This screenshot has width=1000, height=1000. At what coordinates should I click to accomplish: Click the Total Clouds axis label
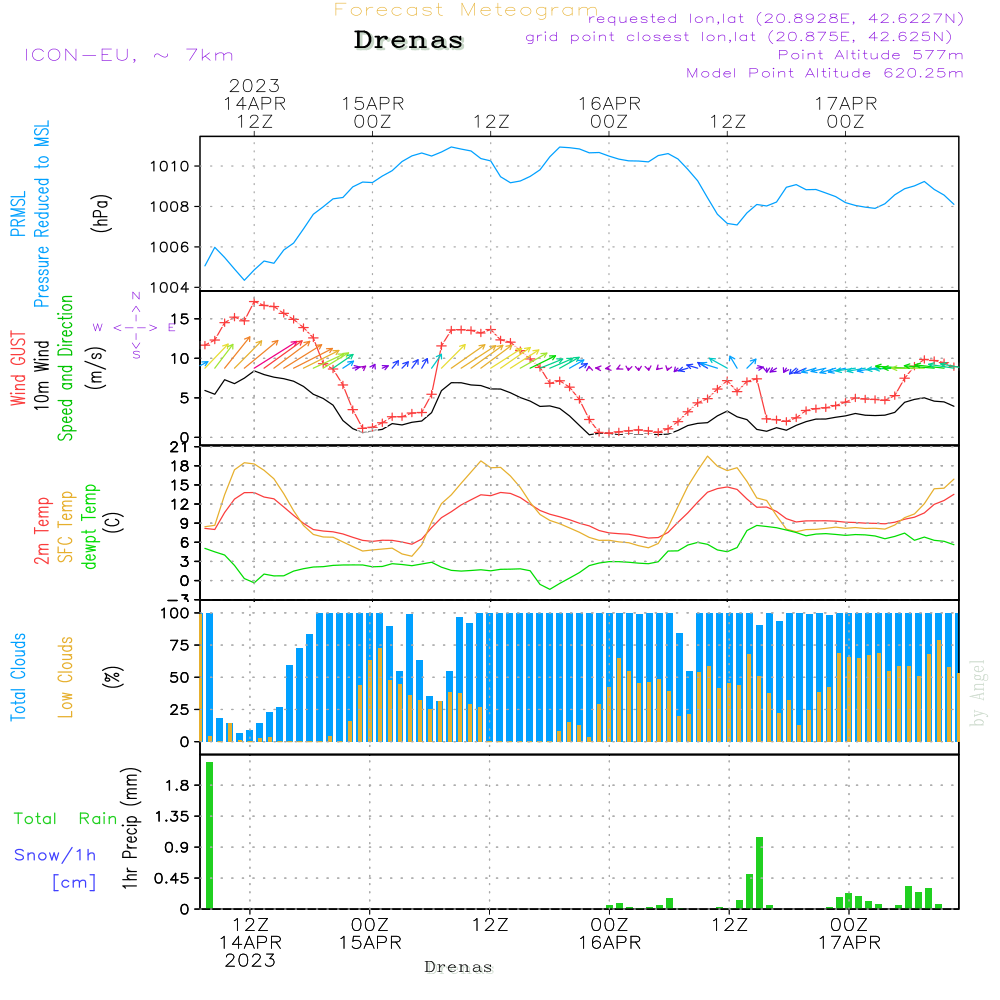pos(19,677)
